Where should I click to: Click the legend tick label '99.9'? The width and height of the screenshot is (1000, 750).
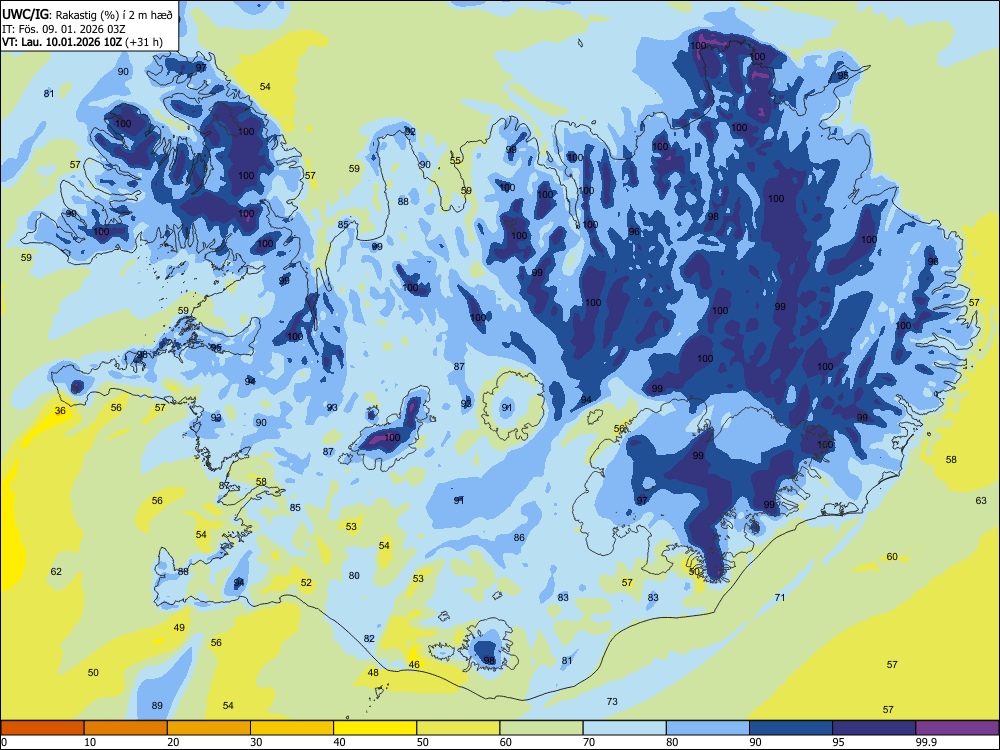pyautogui.click(x=926, y=742)
